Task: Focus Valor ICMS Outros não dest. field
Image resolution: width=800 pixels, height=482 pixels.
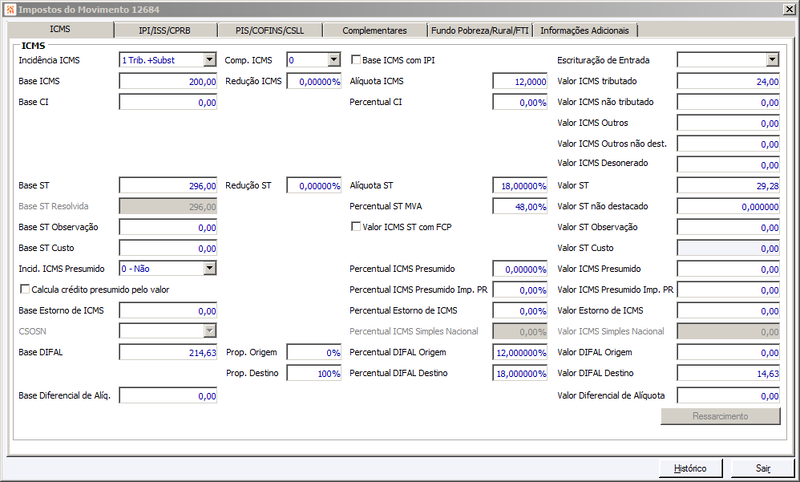Action: click(729, 144)
